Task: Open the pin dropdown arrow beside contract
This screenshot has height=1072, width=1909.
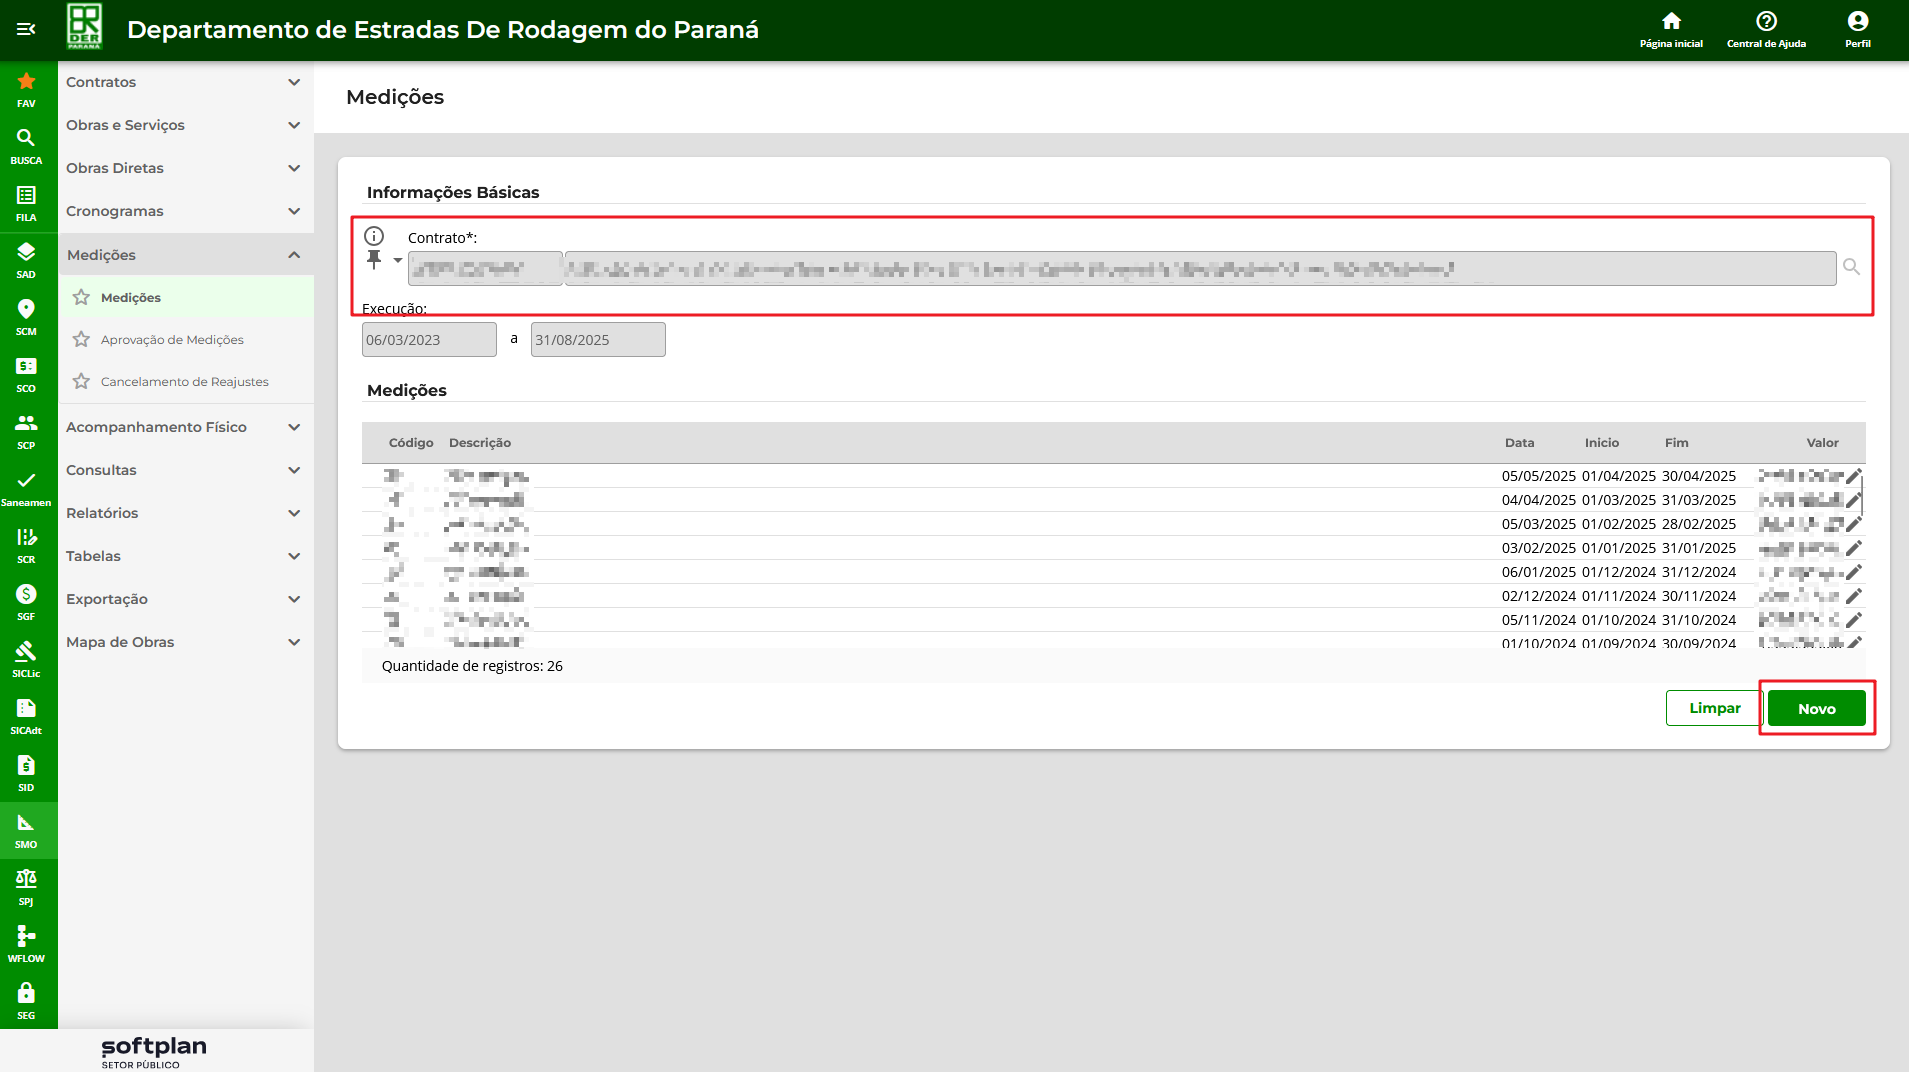Action: pos(398,261)
